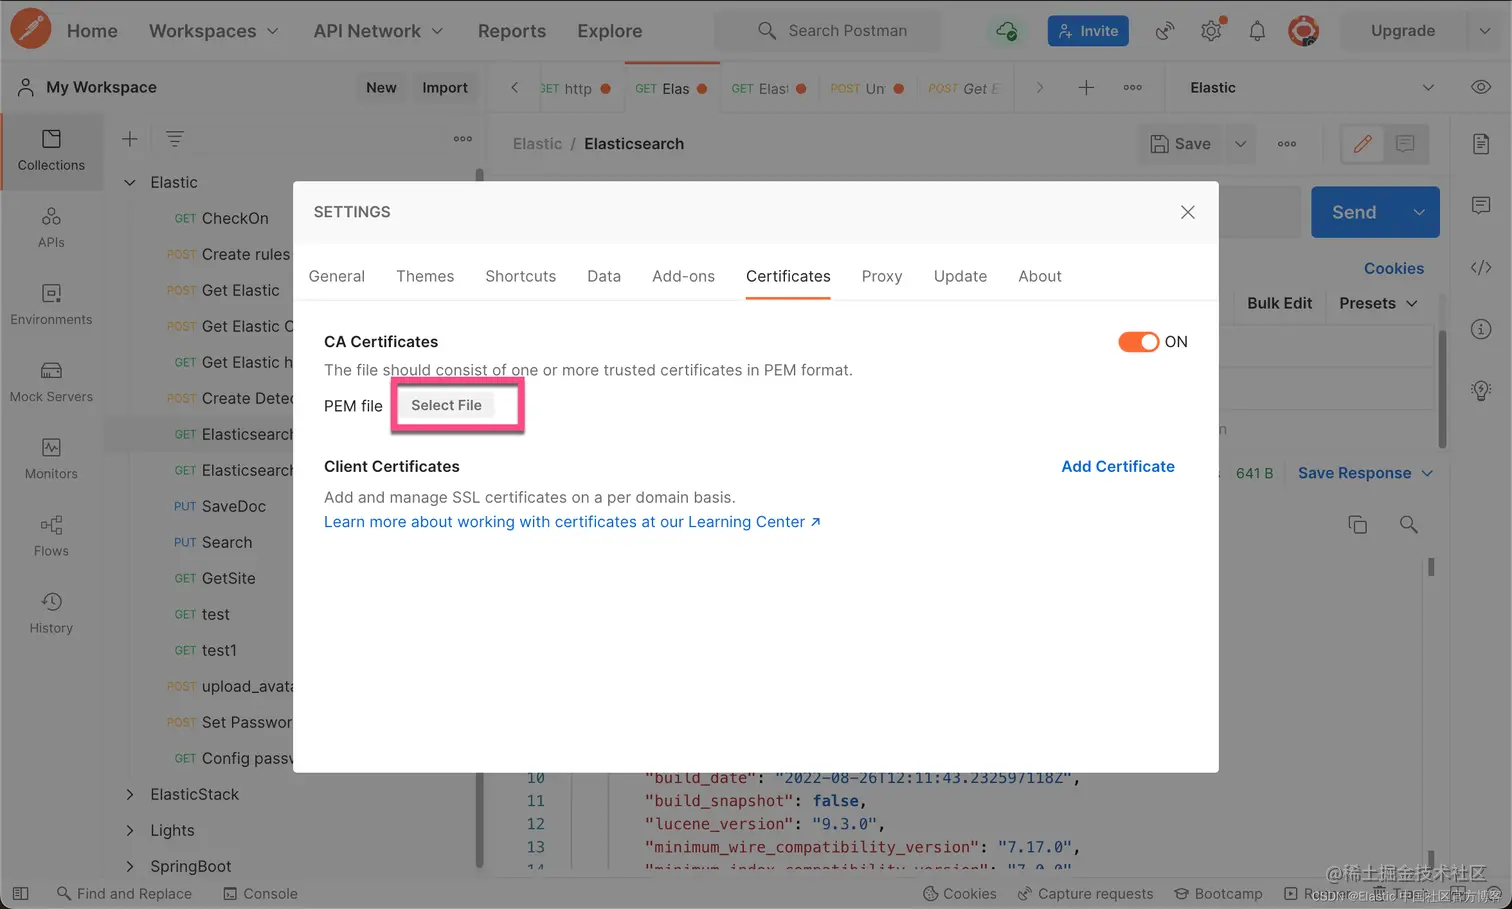Switch to the Proxy settings tab
This screenshot has width=1512, height=909.
882,276
